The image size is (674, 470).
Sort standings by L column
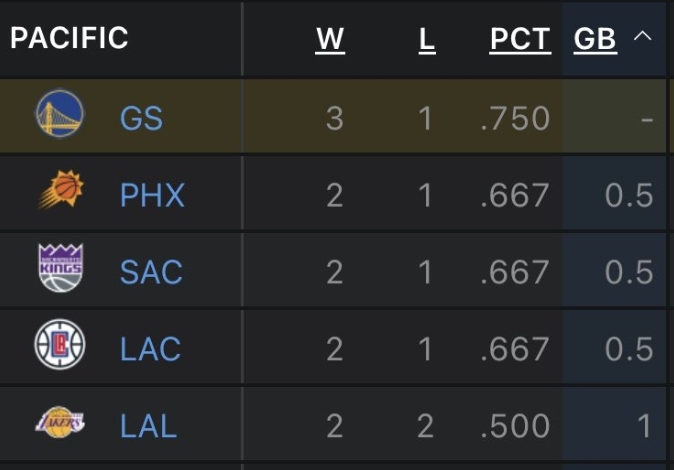pos(427,40)
